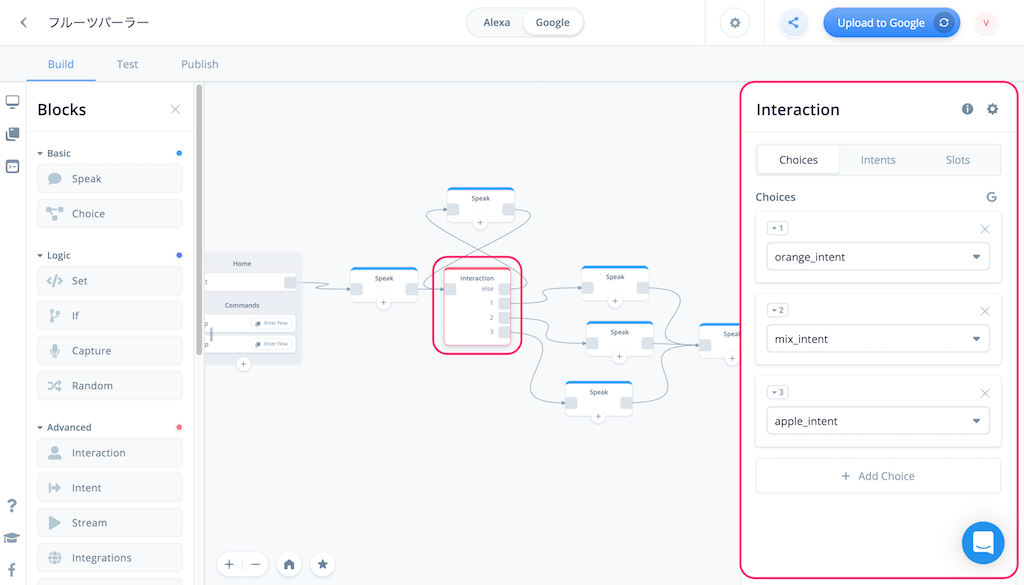Close the Blocks panel
This screenshot has width=1024, height=585.
[x=175, y=109]
